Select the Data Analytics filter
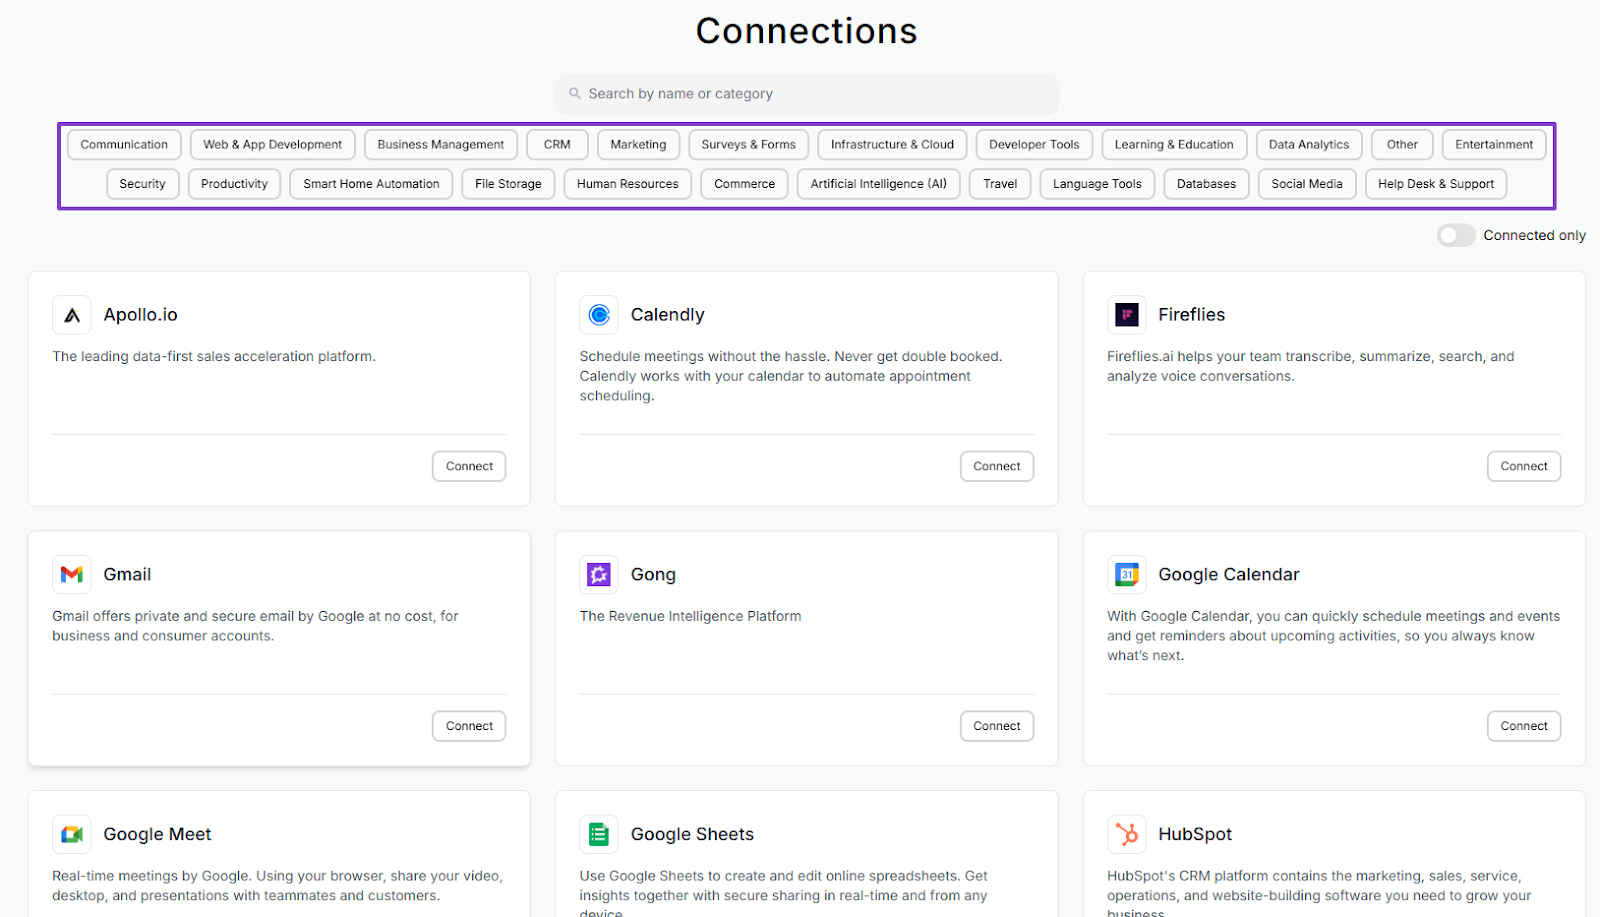Image resolution: width=1600 pixels, height=917 pixels. point(1309,145)
